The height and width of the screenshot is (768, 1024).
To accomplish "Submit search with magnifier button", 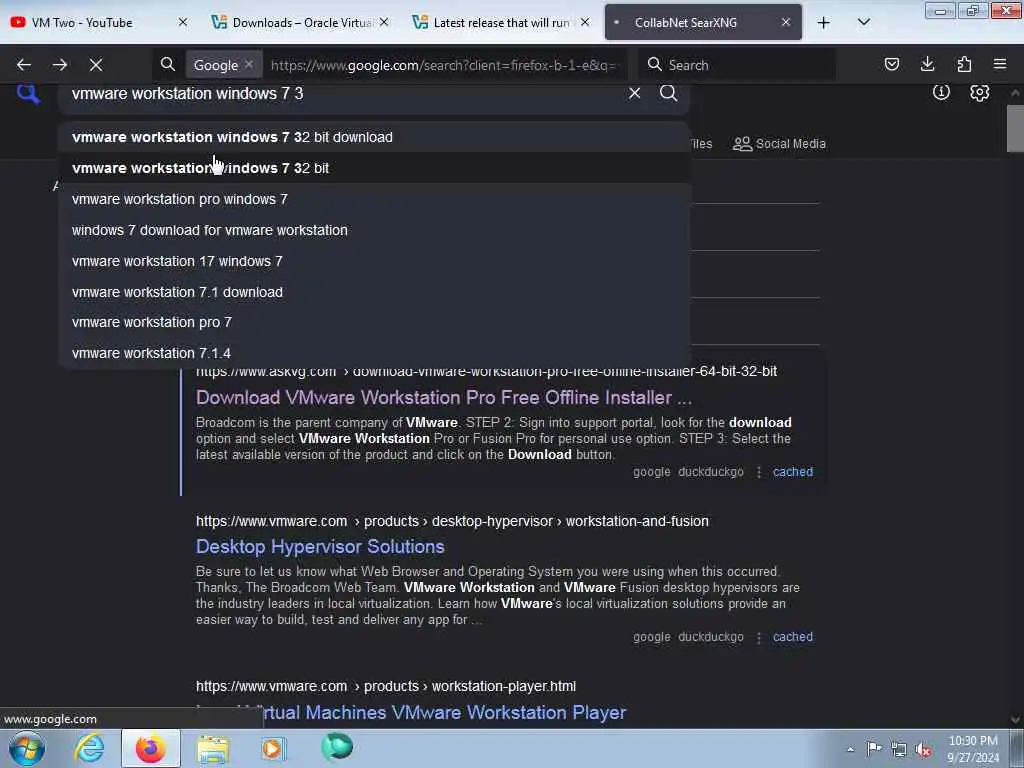I will point(668,93).
